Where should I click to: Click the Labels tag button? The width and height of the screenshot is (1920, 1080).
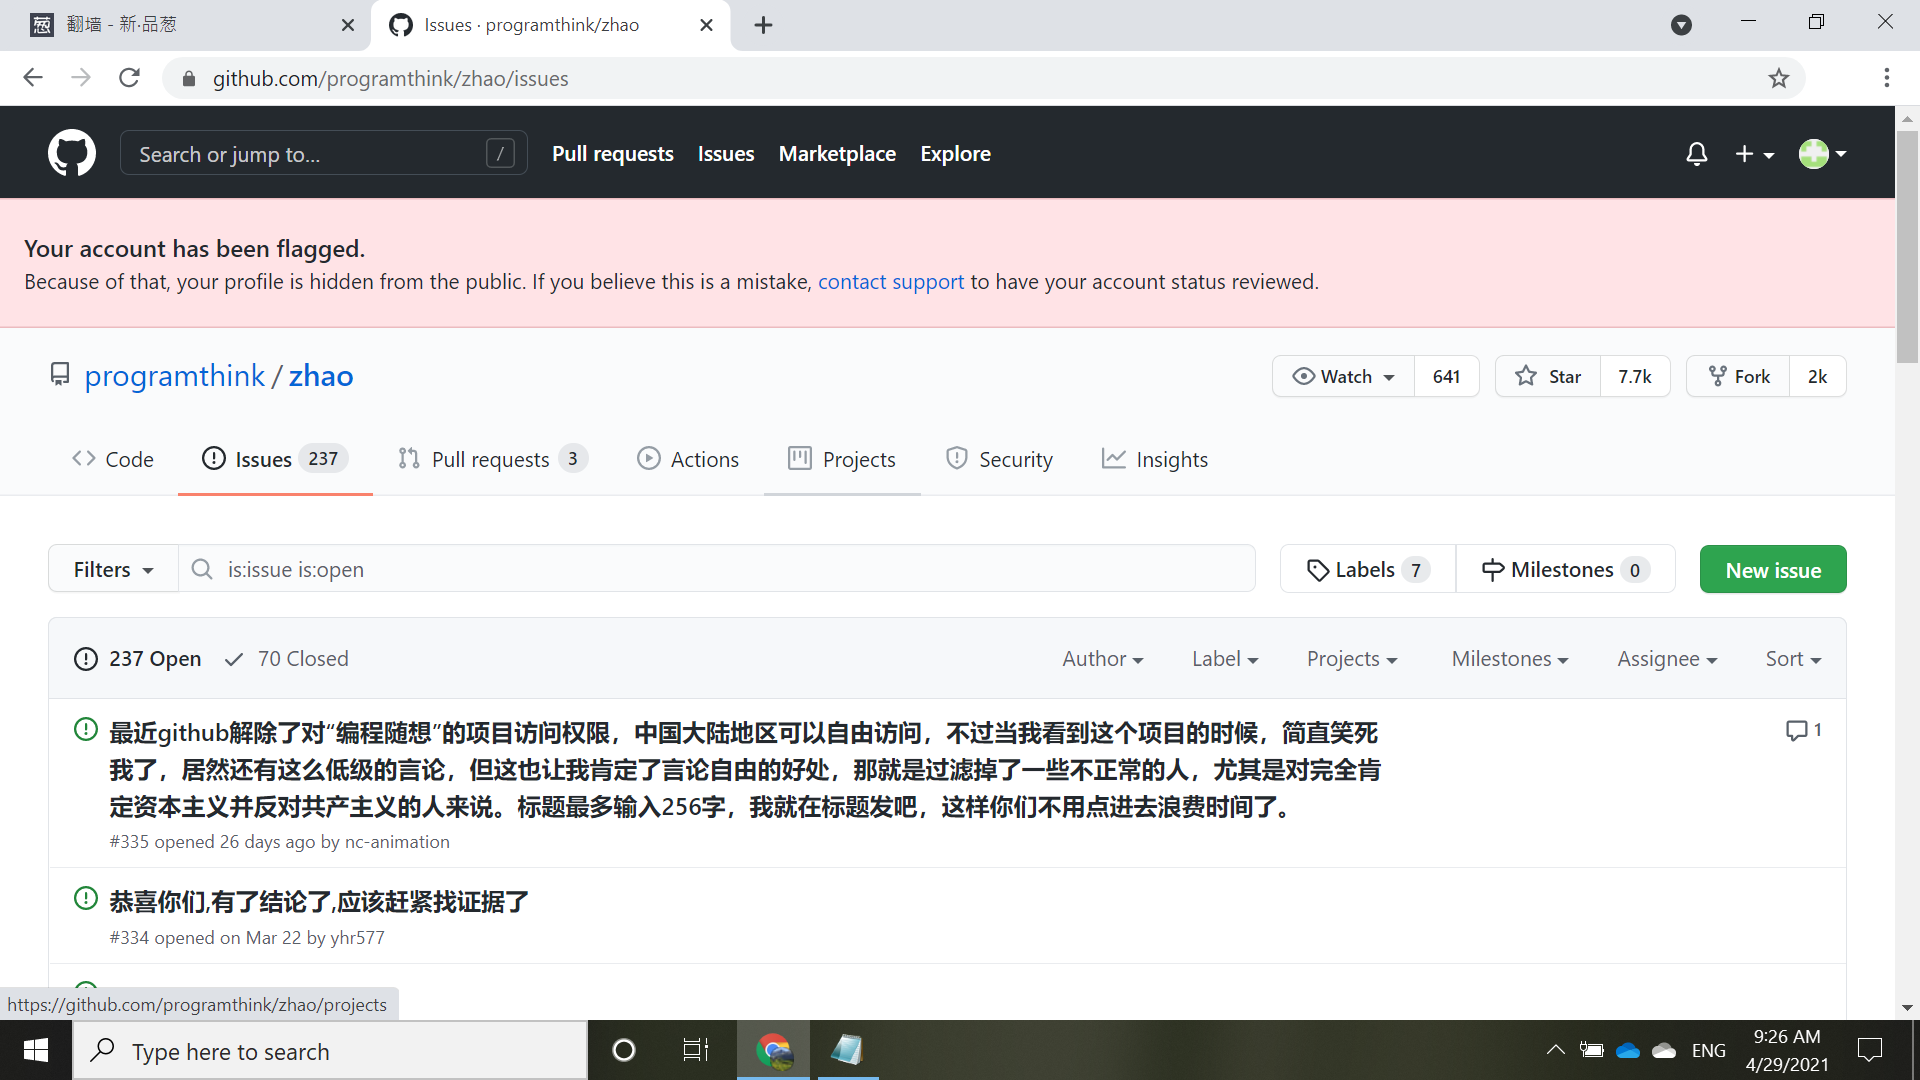coord(1367,570)
